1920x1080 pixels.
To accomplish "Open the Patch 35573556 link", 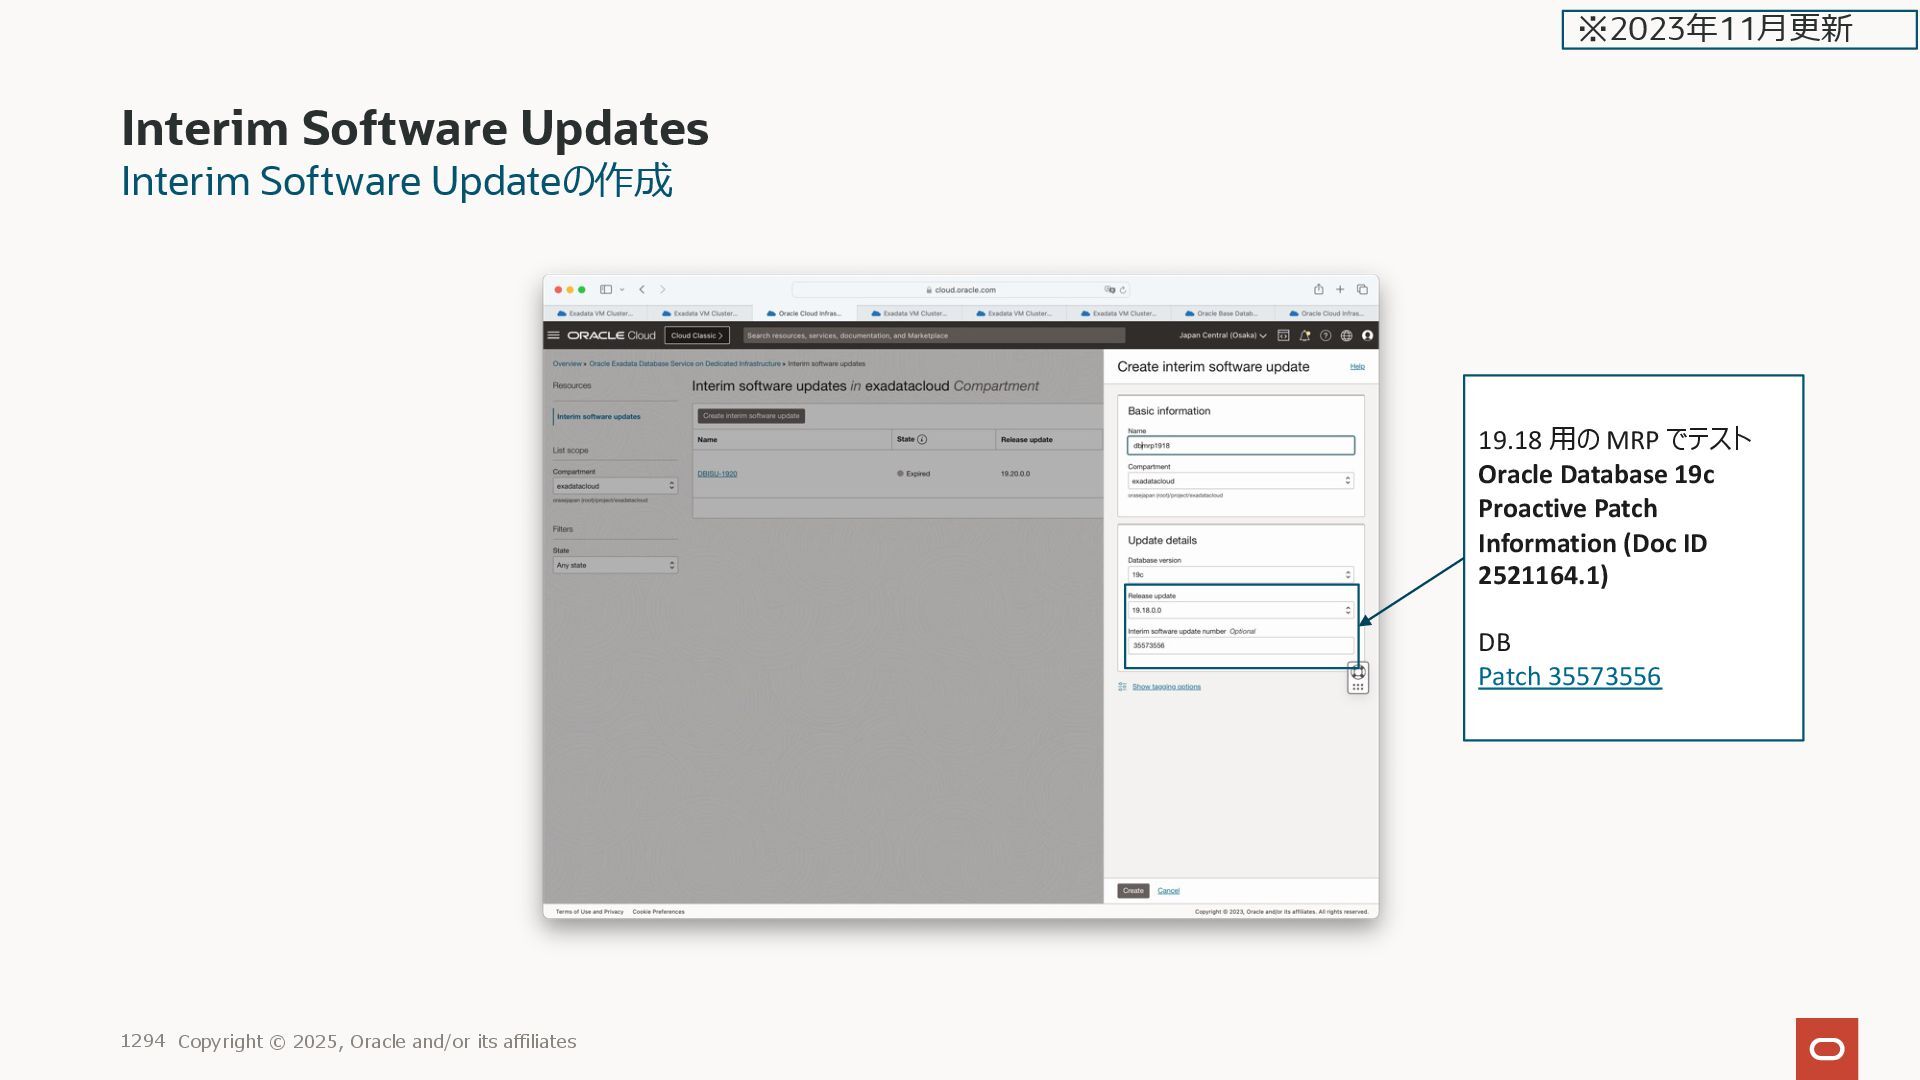I will (x=1569, y=677).
